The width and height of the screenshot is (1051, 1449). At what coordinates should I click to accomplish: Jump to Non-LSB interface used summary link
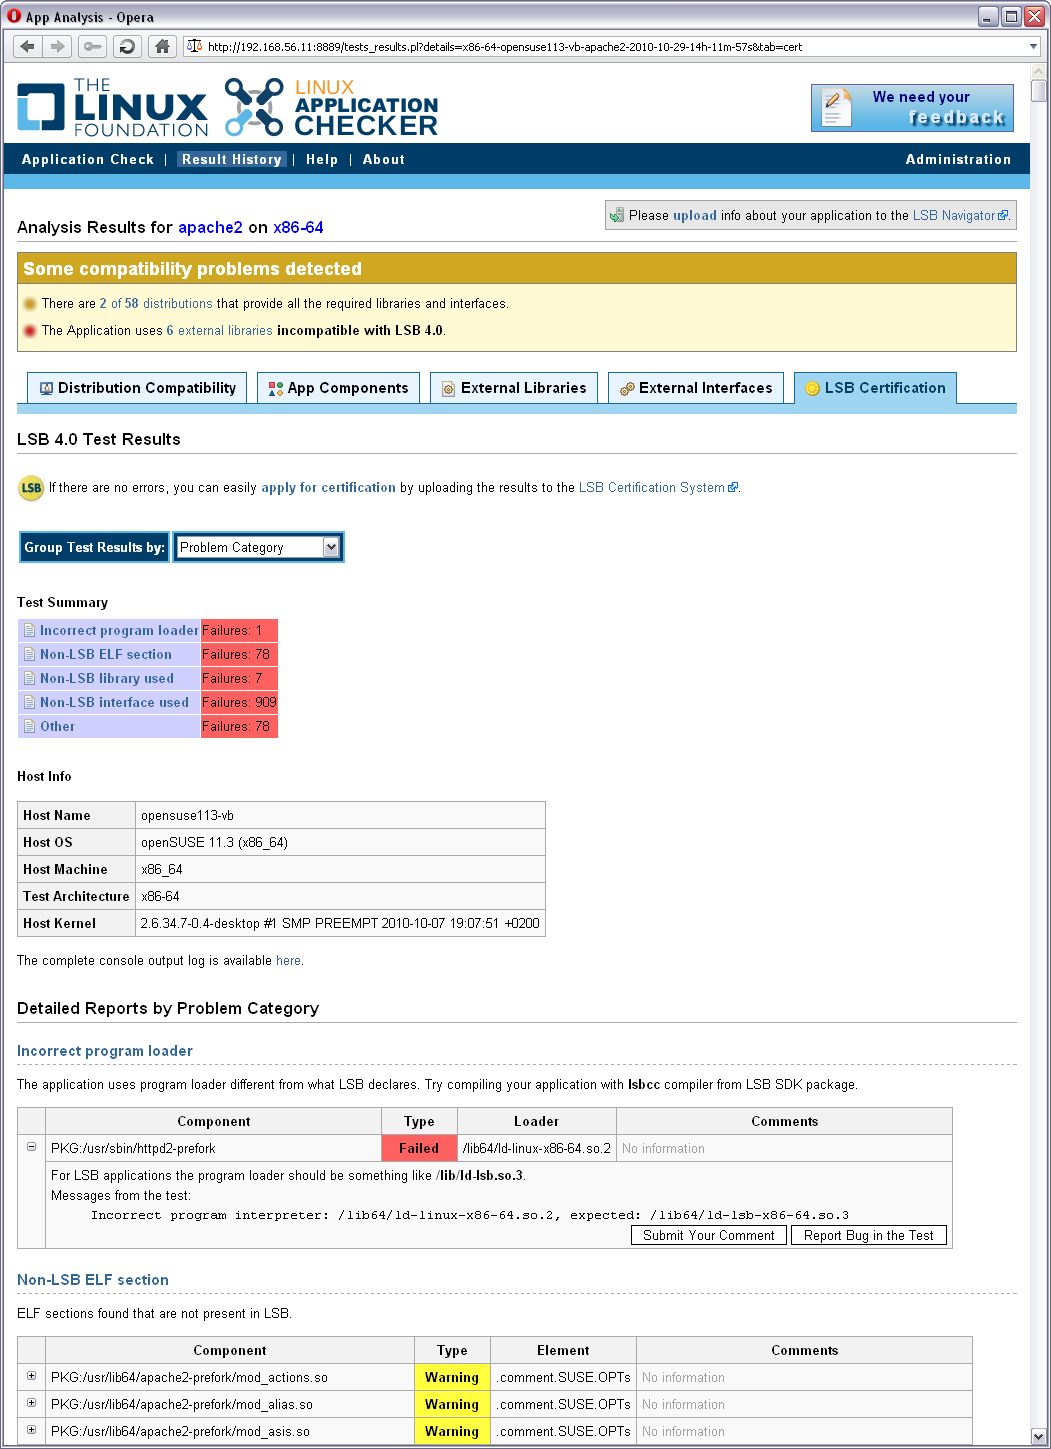tap(114, 703)
